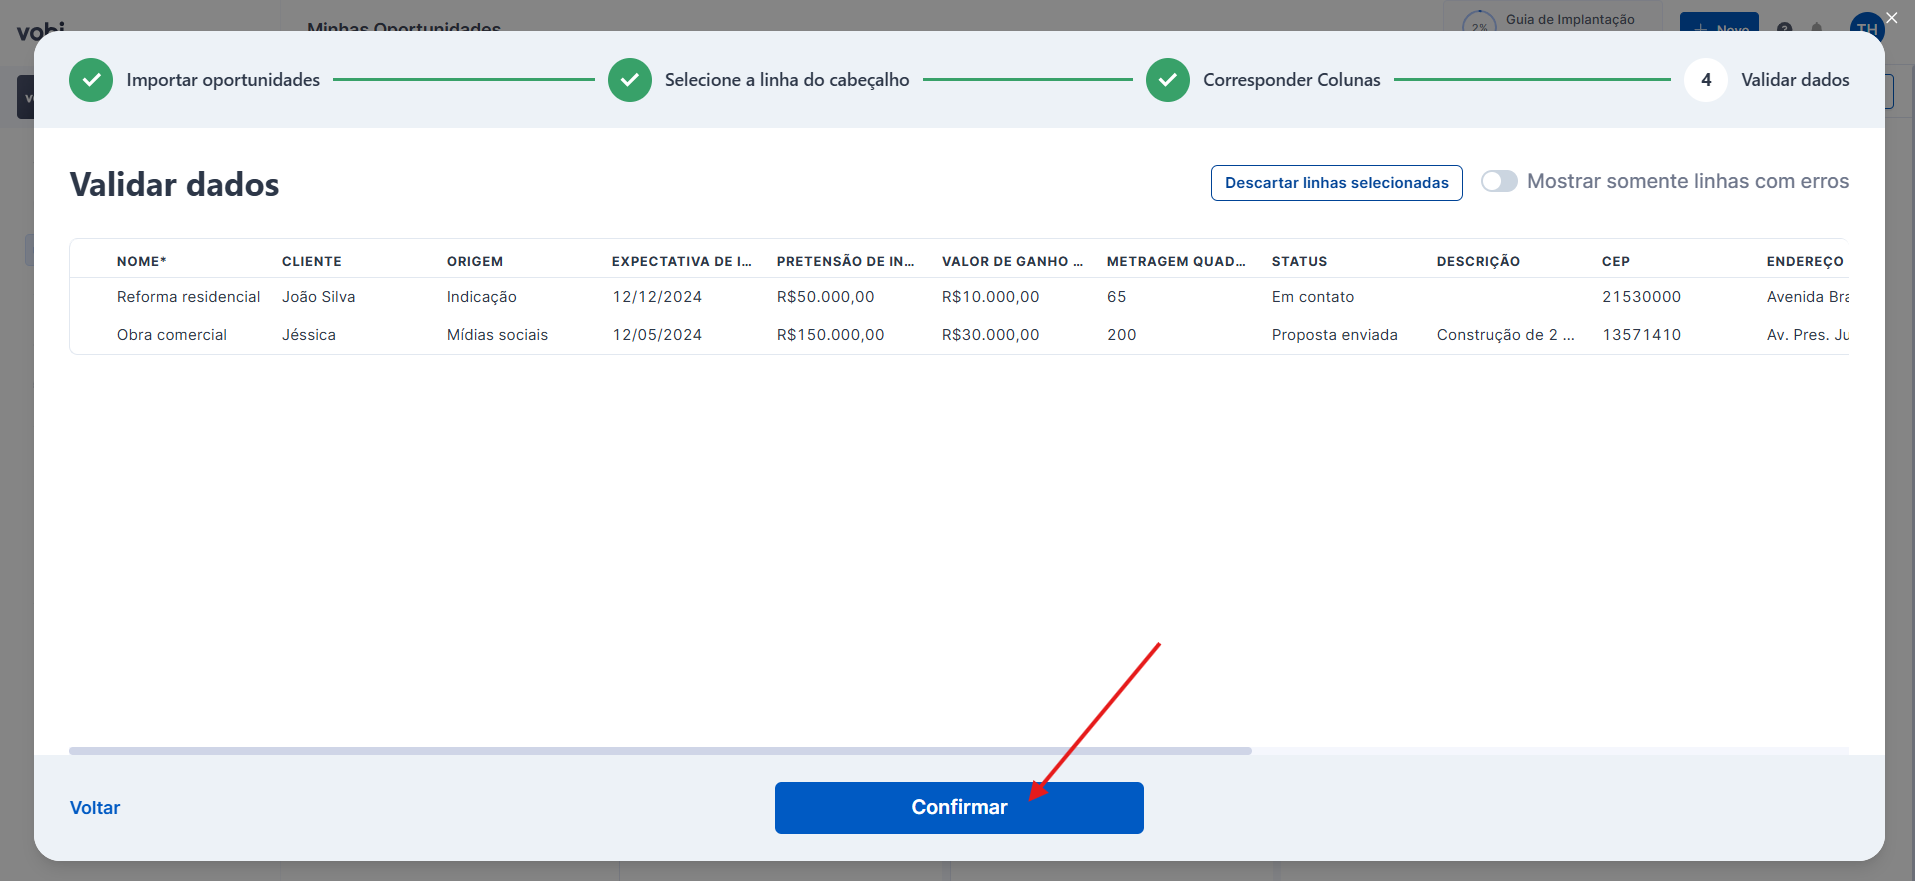Click the STATUS column header
Viewport: 1915px width, 881px height.
1299,261
